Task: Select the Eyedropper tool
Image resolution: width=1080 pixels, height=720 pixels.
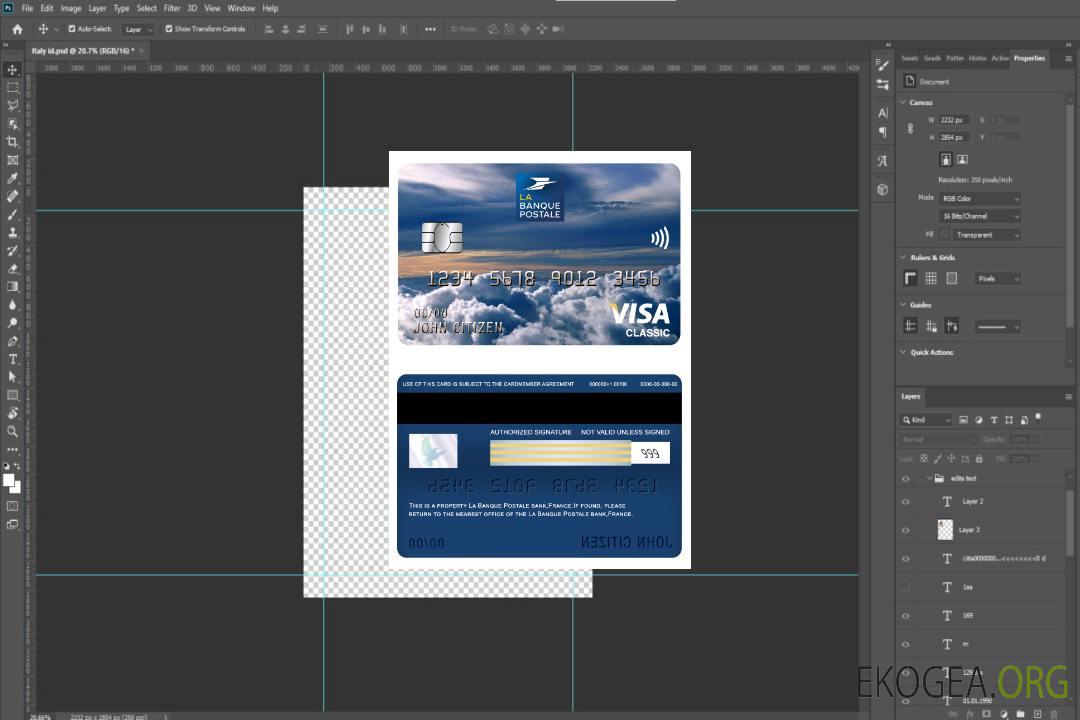Action: click(x=12, y=178)
